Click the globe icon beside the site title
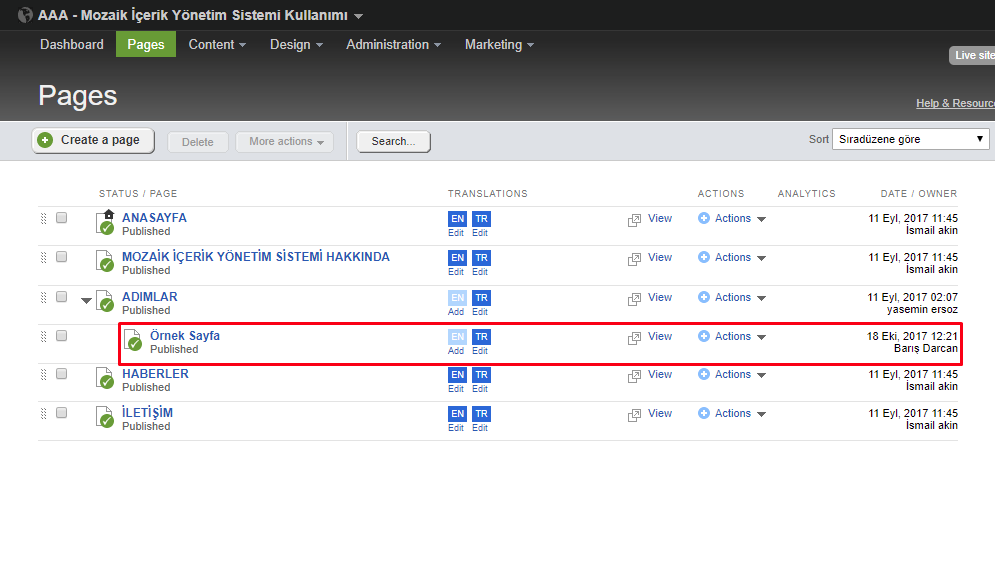995x573 pixels. 25,15
